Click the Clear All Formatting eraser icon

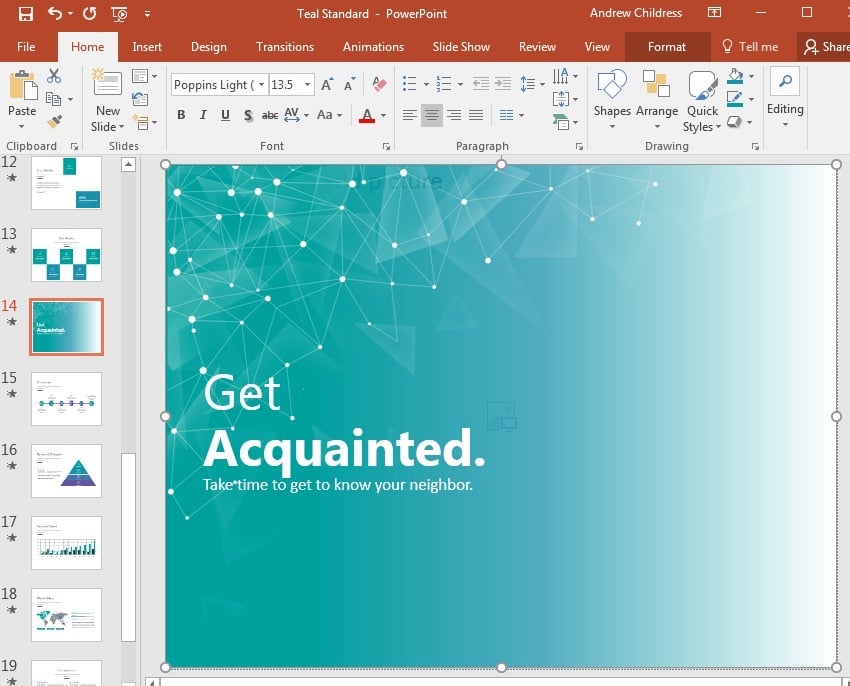(x=379, y=85)
